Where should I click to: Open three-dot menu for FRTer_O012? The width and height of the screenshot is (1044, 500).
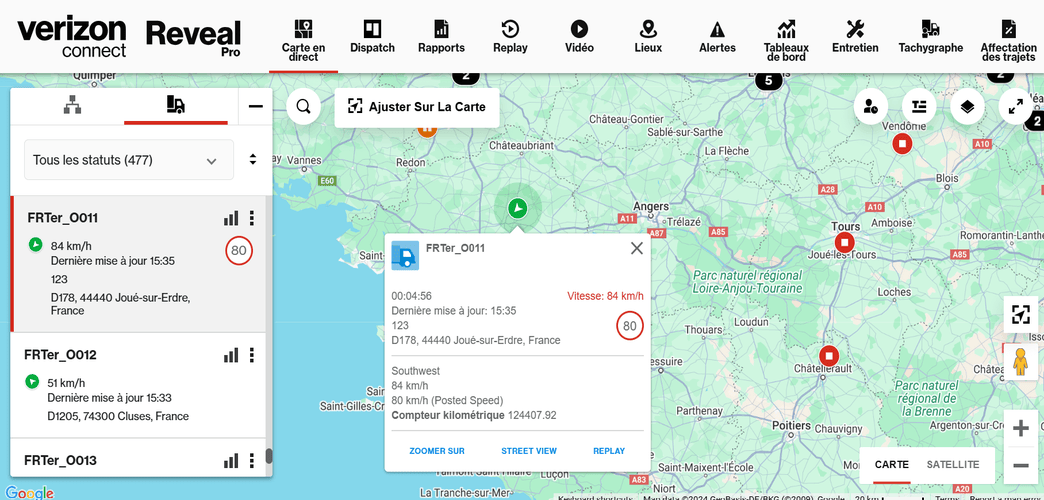pyautogui.click(x=252, y=356)
